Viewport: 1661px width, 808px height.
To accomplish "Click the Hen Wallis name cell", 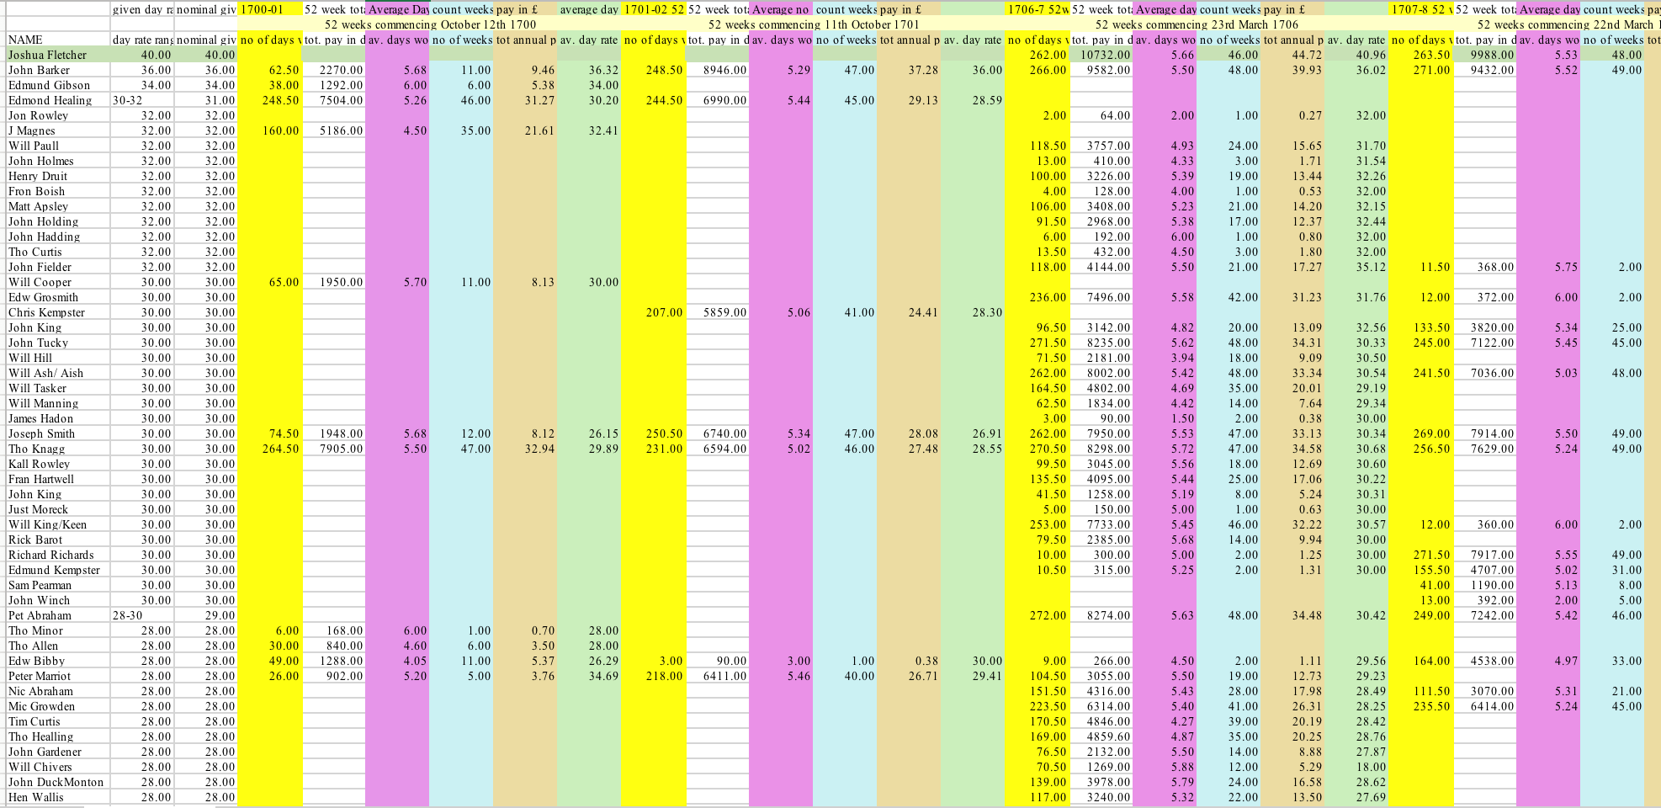I will 36,798.
